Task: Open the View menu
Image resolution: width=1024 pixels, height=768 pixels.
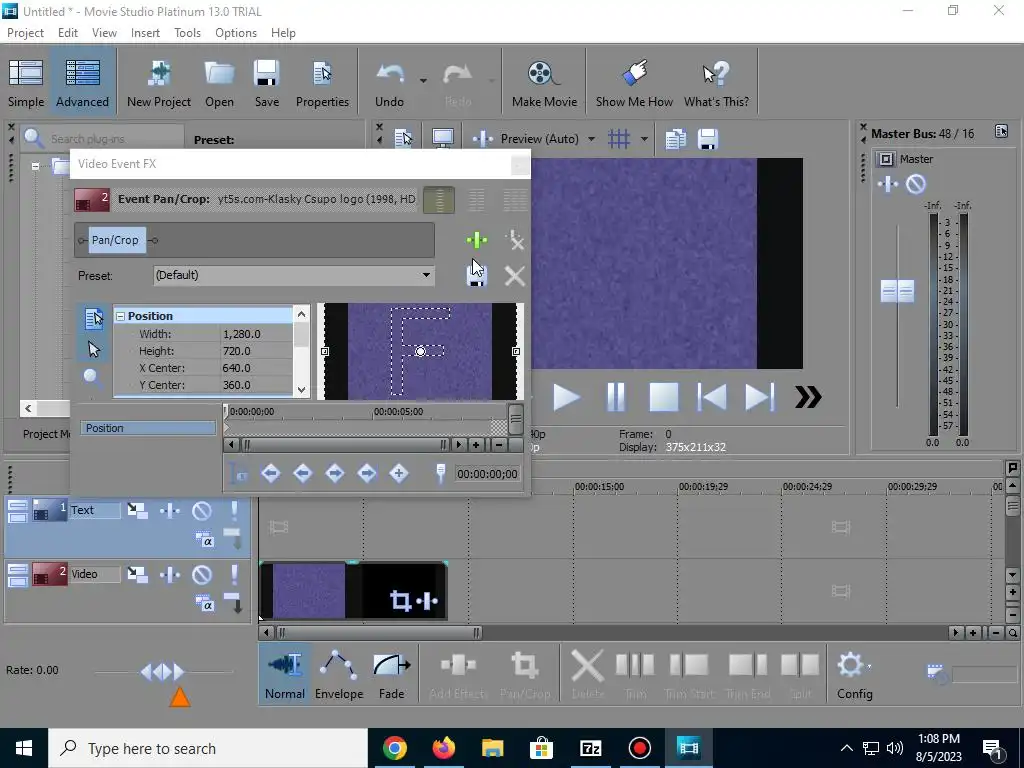Action: coord(104,33)
